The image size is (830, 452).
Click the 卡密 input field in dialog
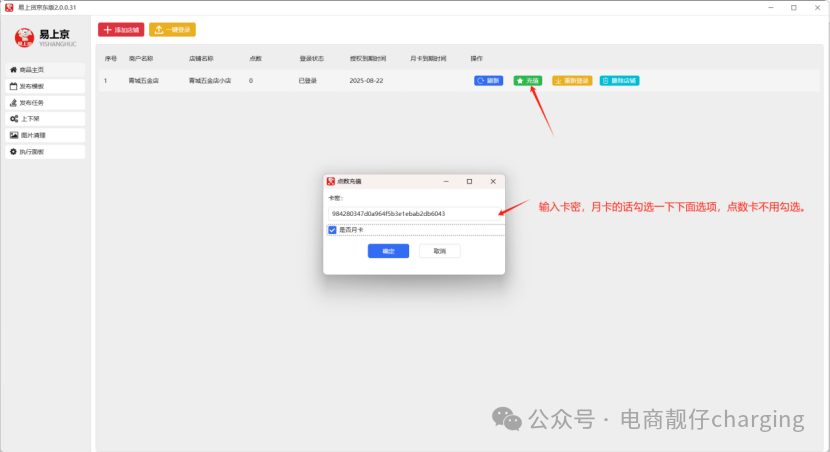point(414,214)
